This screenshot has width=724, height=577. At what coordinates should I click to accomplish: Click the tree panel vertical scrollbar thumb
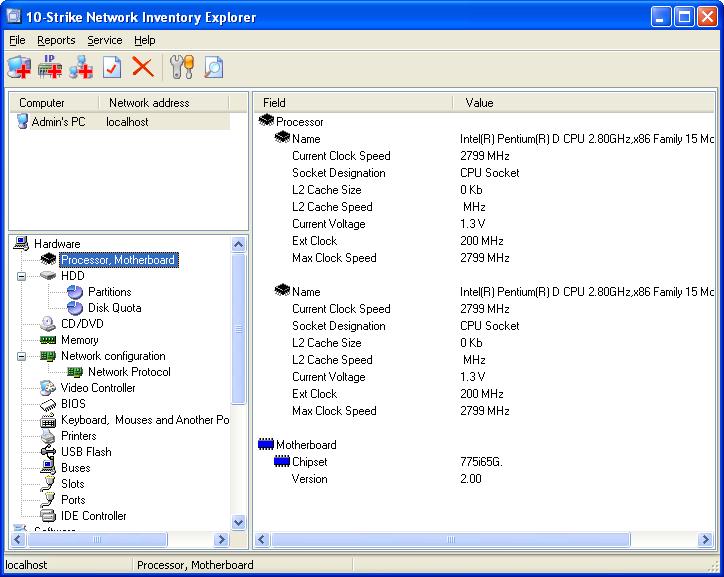coord(238,329)
